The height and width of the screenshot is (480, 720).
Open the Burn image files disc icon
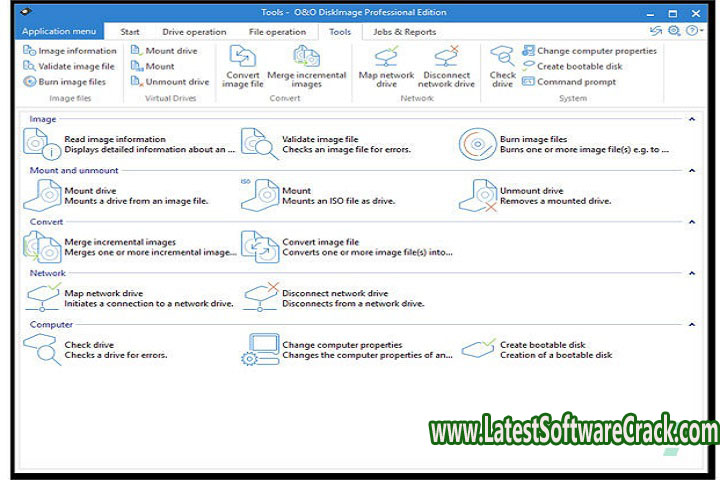pos(478,144)
